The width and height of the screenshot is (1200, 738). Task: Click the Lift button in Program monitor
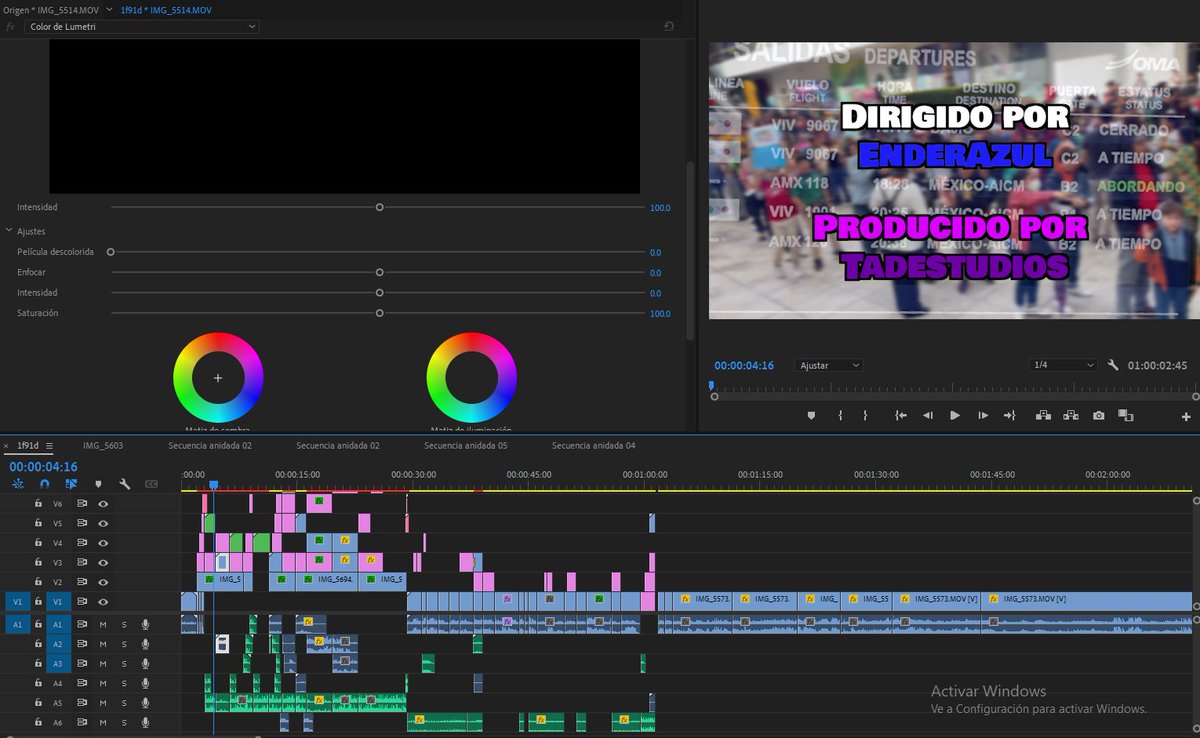coord(1043,415)
